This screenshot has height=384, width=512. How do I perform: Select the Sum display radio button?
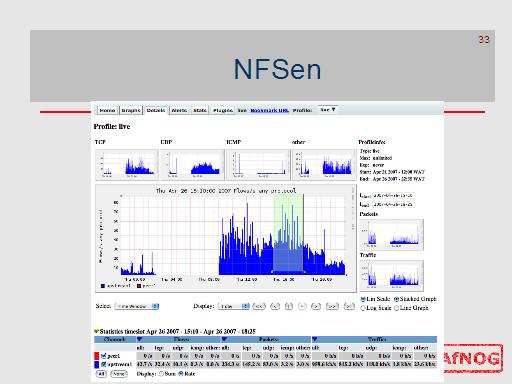coord(162,374)
